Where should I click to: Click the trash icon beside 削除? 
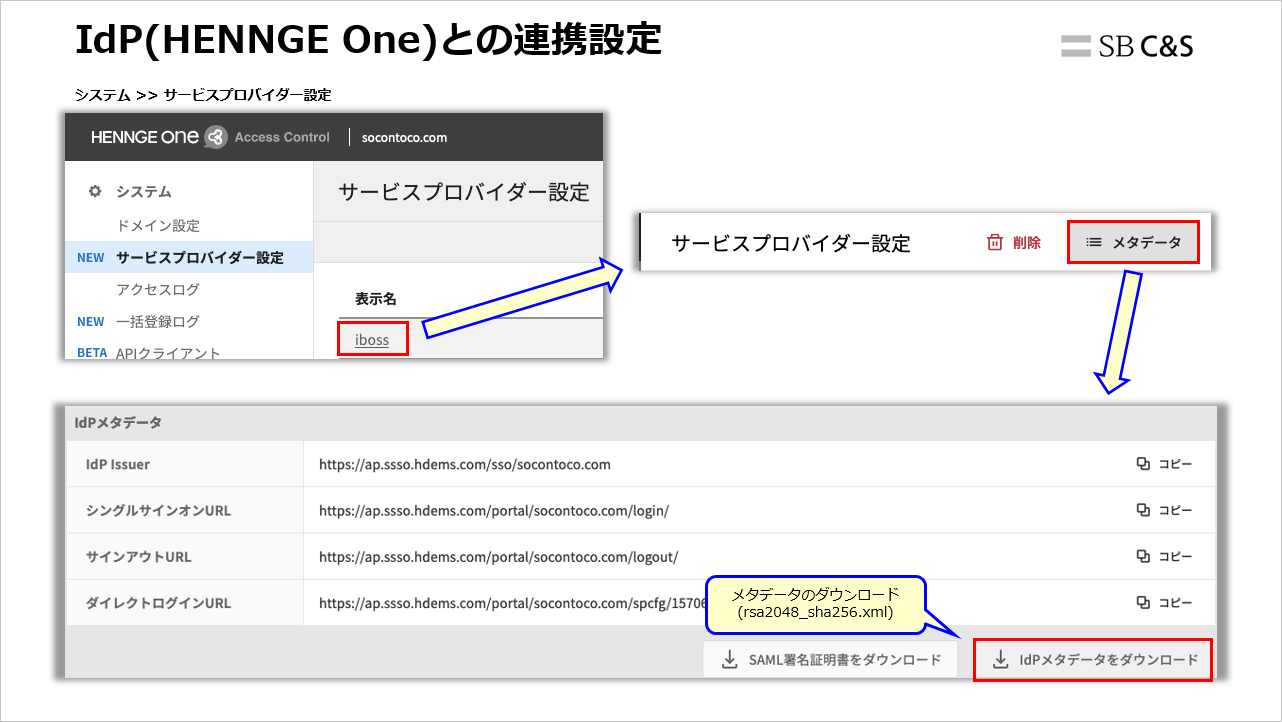pos(994,242)
